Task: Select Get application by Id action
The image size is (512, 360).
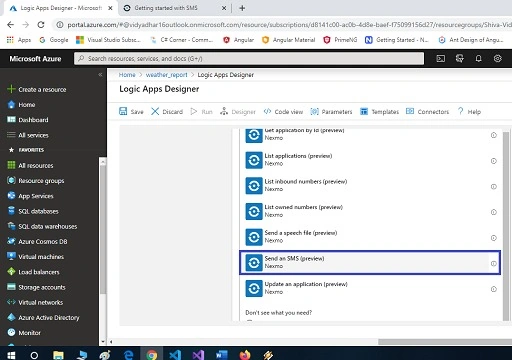Action: (370, 135)
